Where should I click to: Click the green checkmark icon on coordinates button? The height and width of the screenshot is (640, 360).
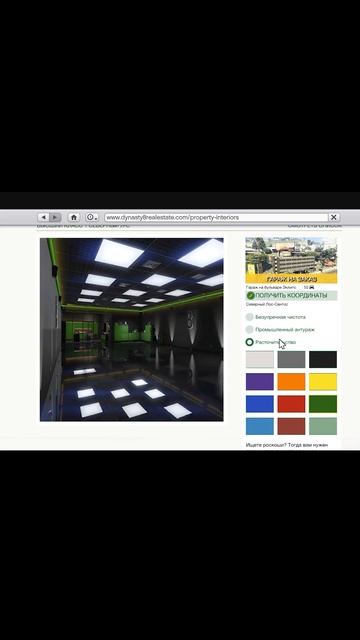[251, 296]
